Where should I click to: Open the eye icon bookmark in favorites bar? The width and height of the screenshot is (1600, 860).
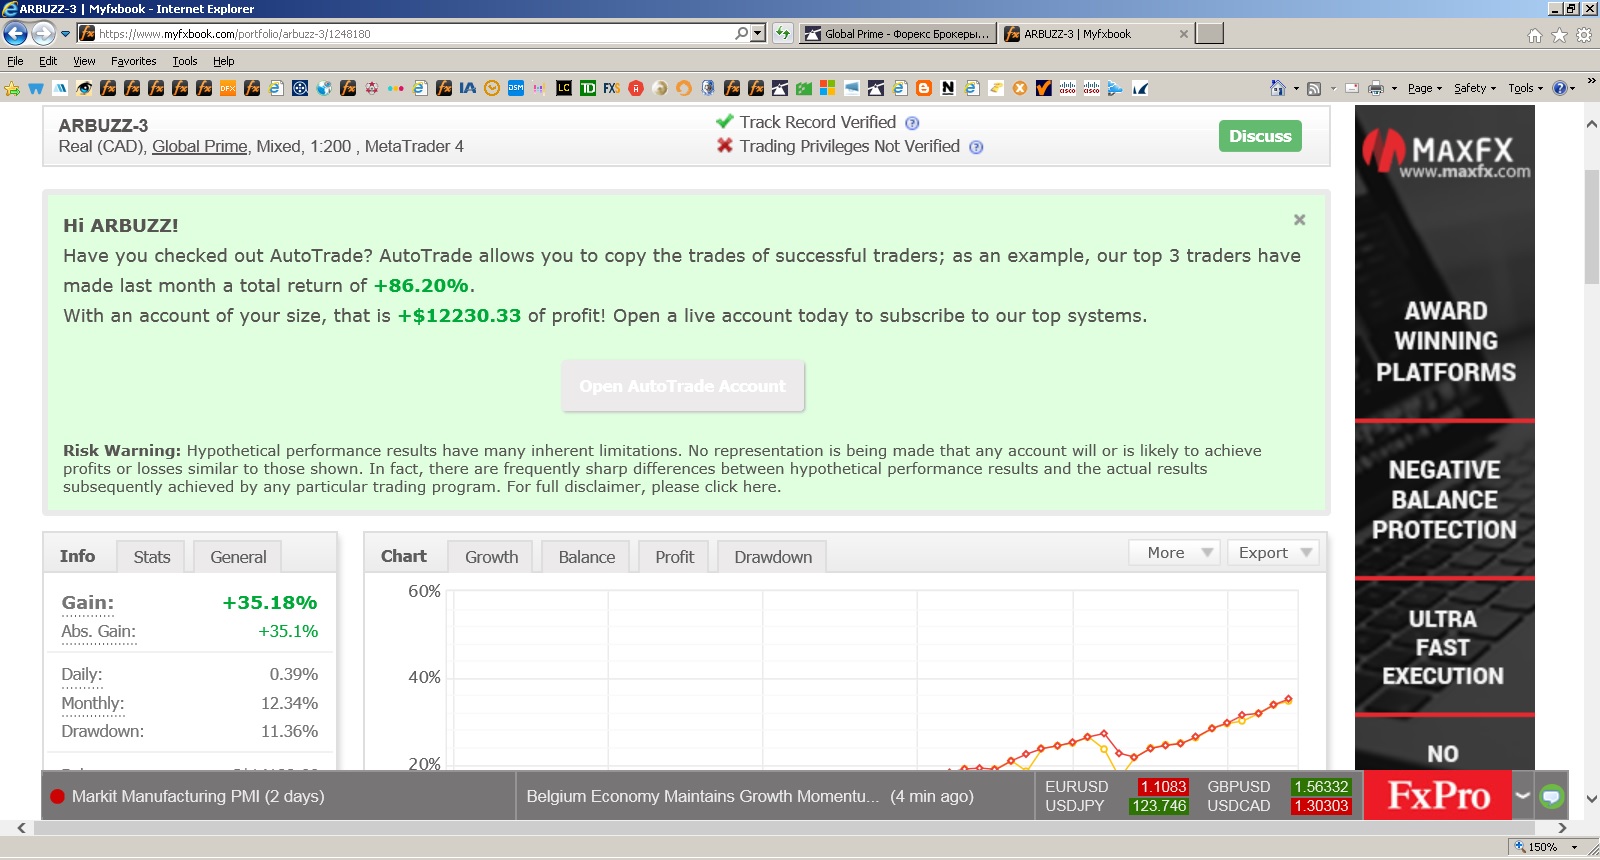(x=84, y=88)
